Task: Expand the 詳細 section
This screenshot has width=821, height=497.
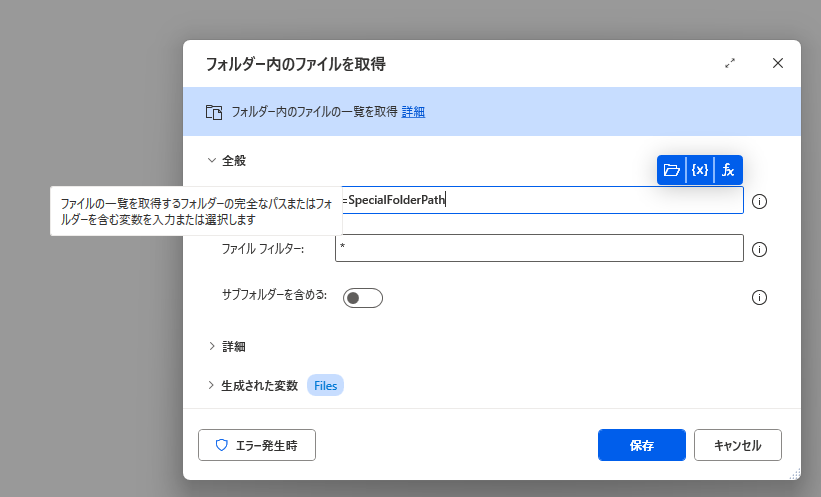Action: [212, 346]
